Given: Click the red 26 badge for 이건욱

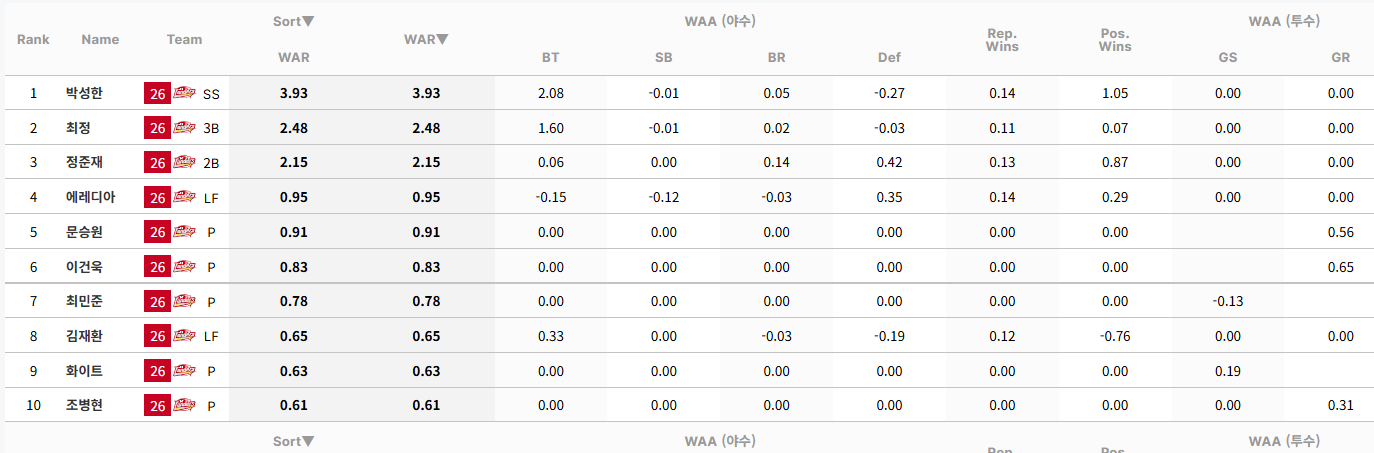Looking at the screenshot, I should coord(158,267).
